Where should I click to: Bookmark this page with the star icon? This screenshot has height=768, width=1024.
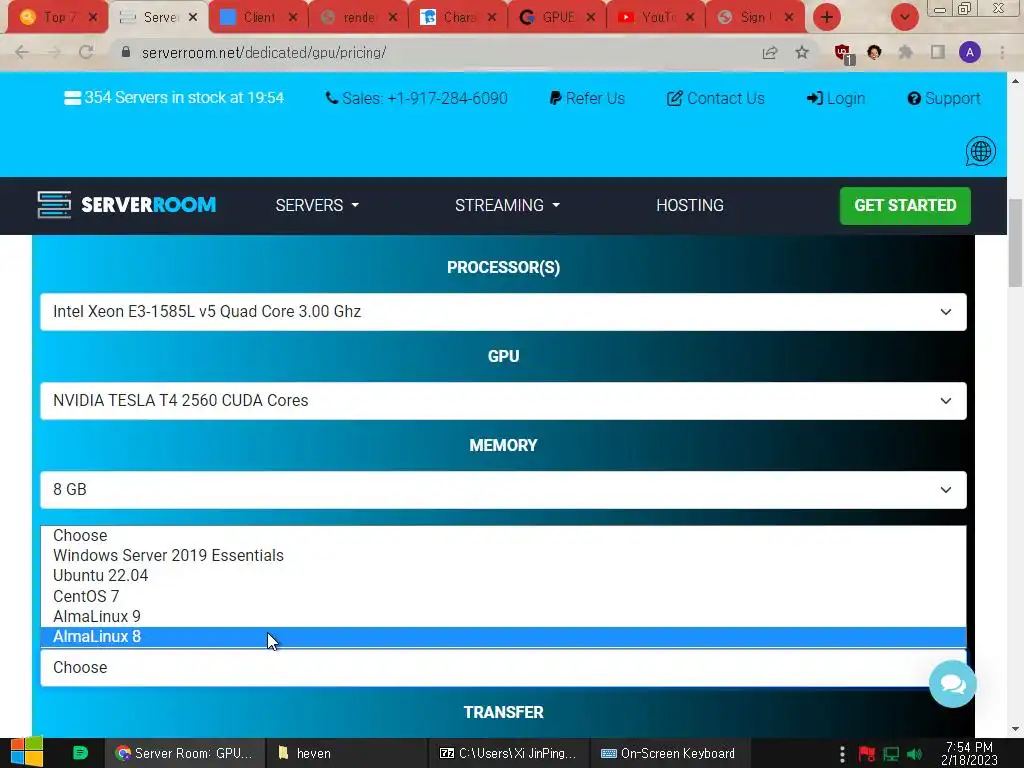(x=802, y=52)
